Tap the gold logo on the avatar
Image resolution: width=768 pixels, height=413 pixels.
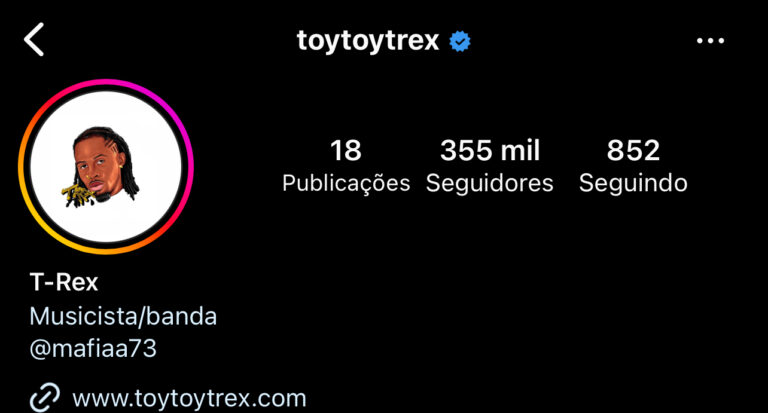click(78, 195)
